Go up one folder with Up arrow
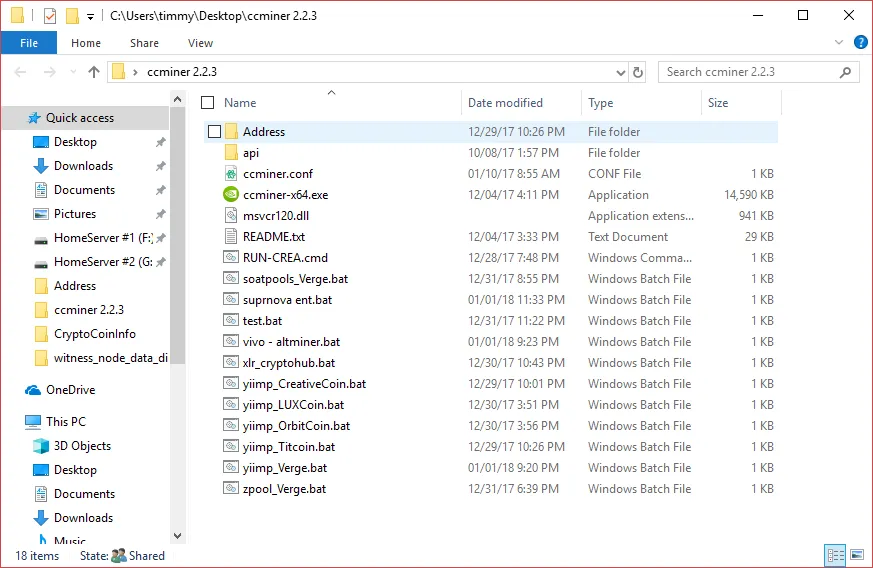Screen dimensions: 873x568 click(94, 72)
